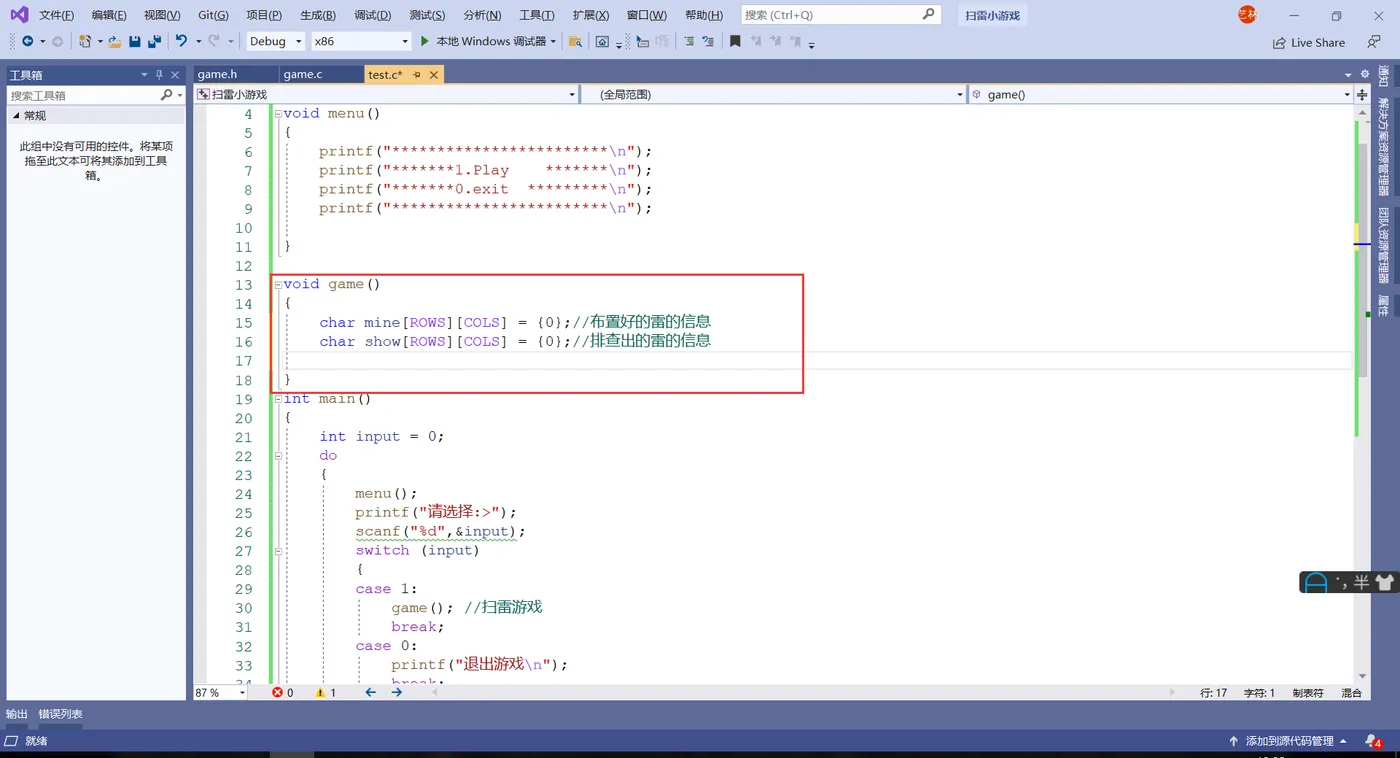
Task: Click the navigate backward arrow icon
Action: [x=27, y=41]
